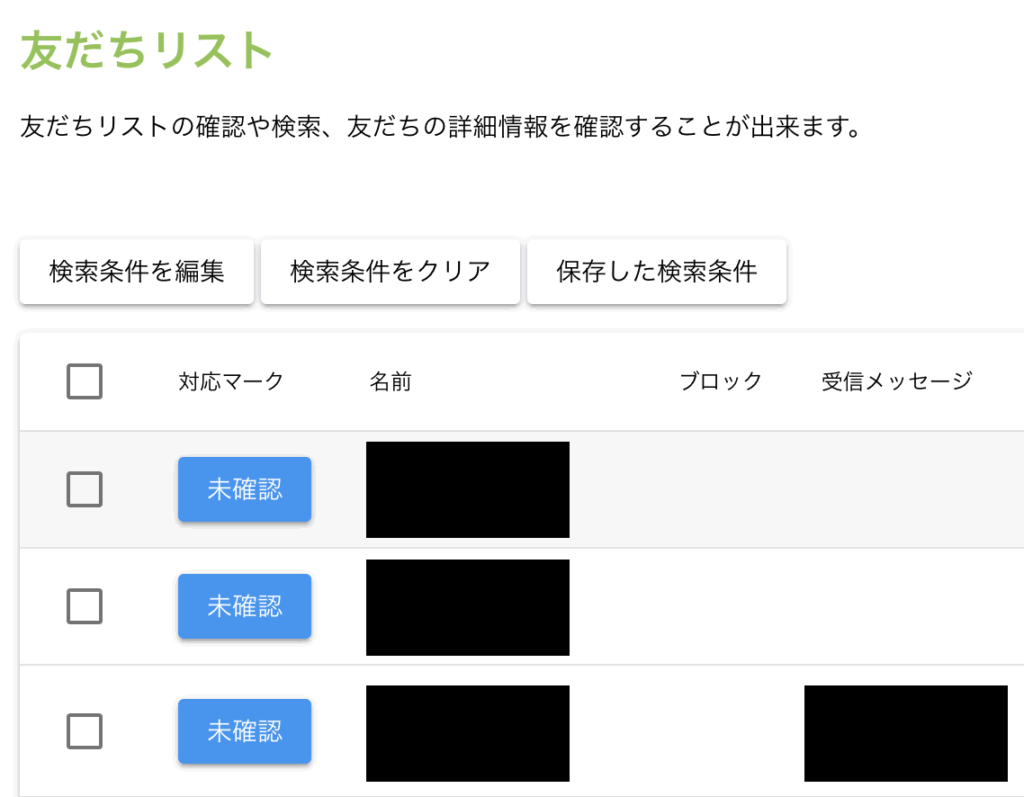Open the first friend's redacted name
The image size is (1024, 797).
coord(467,489)
